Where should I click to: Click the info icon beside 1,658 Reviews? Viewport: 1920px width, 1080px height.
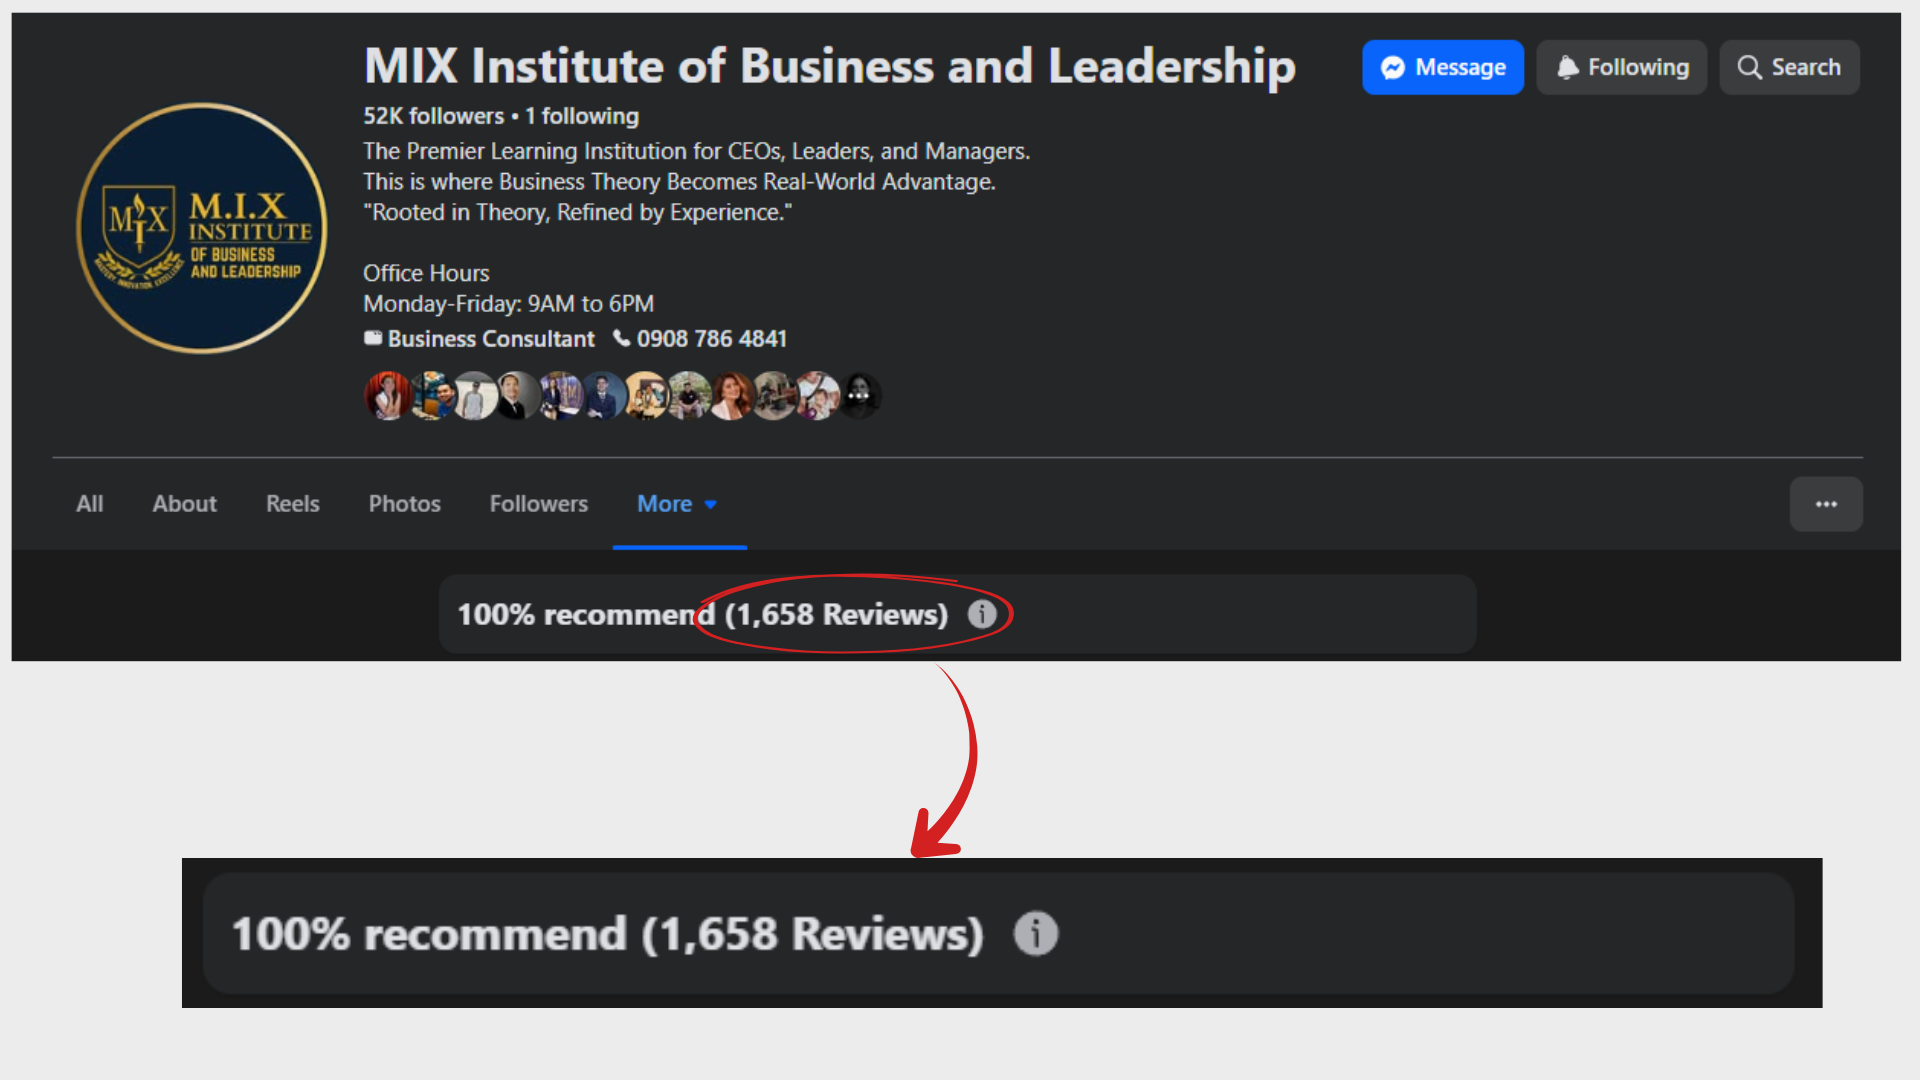point(982,614)
